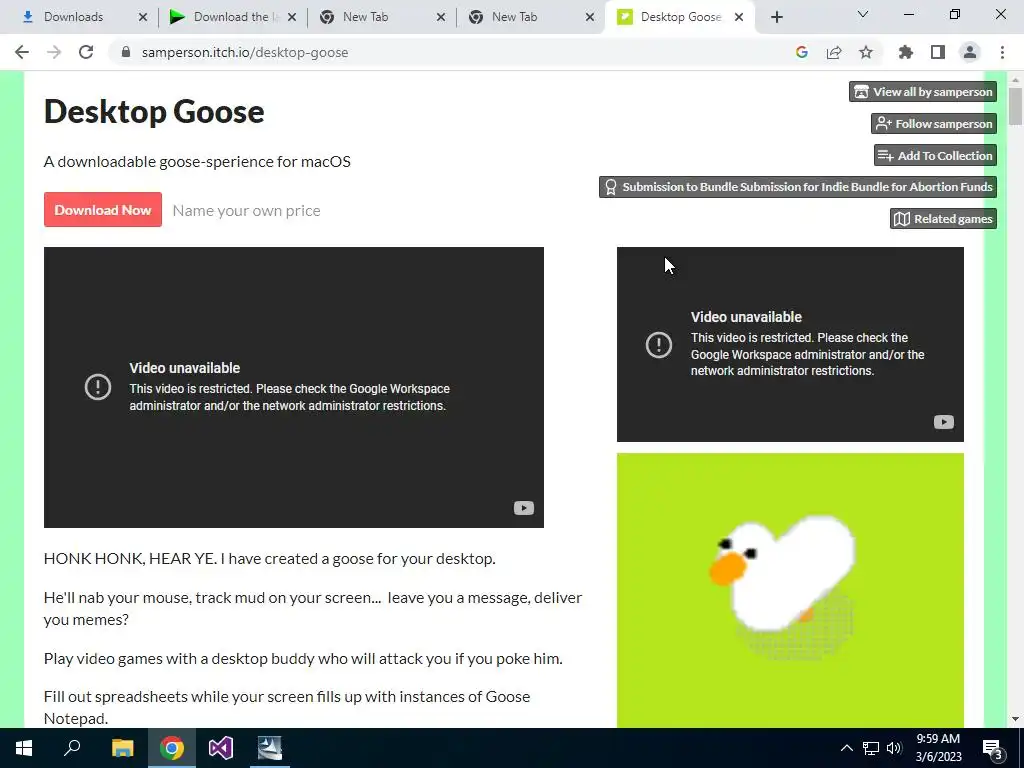
Task: Bookmark this page with the star
Action: (x=866, y=52)
